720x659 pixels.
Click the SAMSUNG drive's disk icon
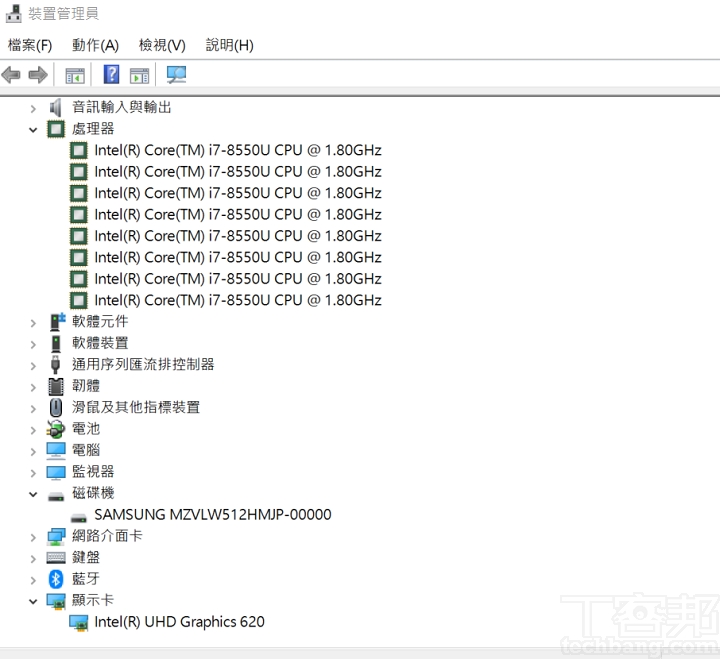point(79,518)
